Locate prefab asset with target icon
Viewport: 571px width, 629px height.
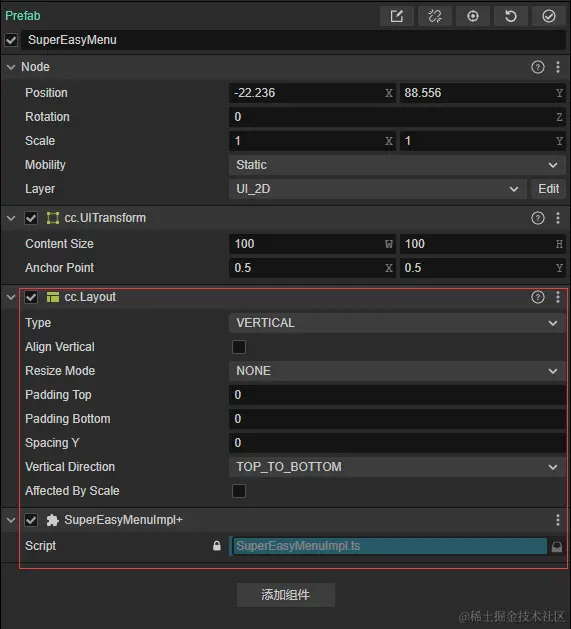click(473, 16)
